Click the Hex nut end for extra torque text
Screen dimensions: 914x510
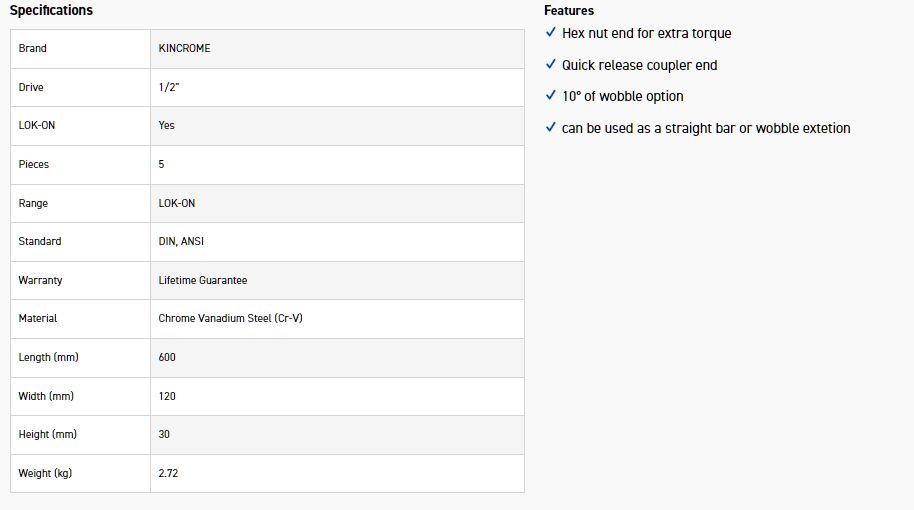pyautogui.click(x=646, y=33)
